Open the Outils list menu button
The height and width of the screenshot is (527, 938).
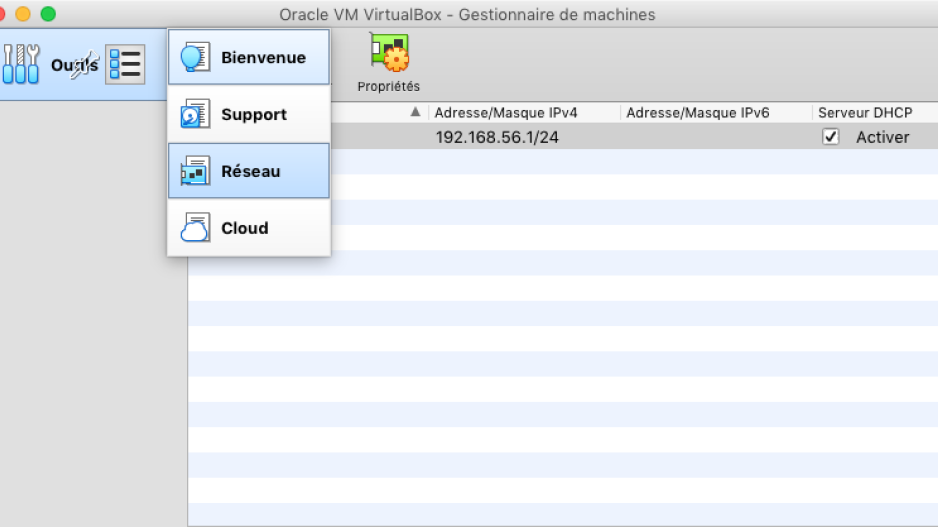pyautogui.click(x=125, y=64)
